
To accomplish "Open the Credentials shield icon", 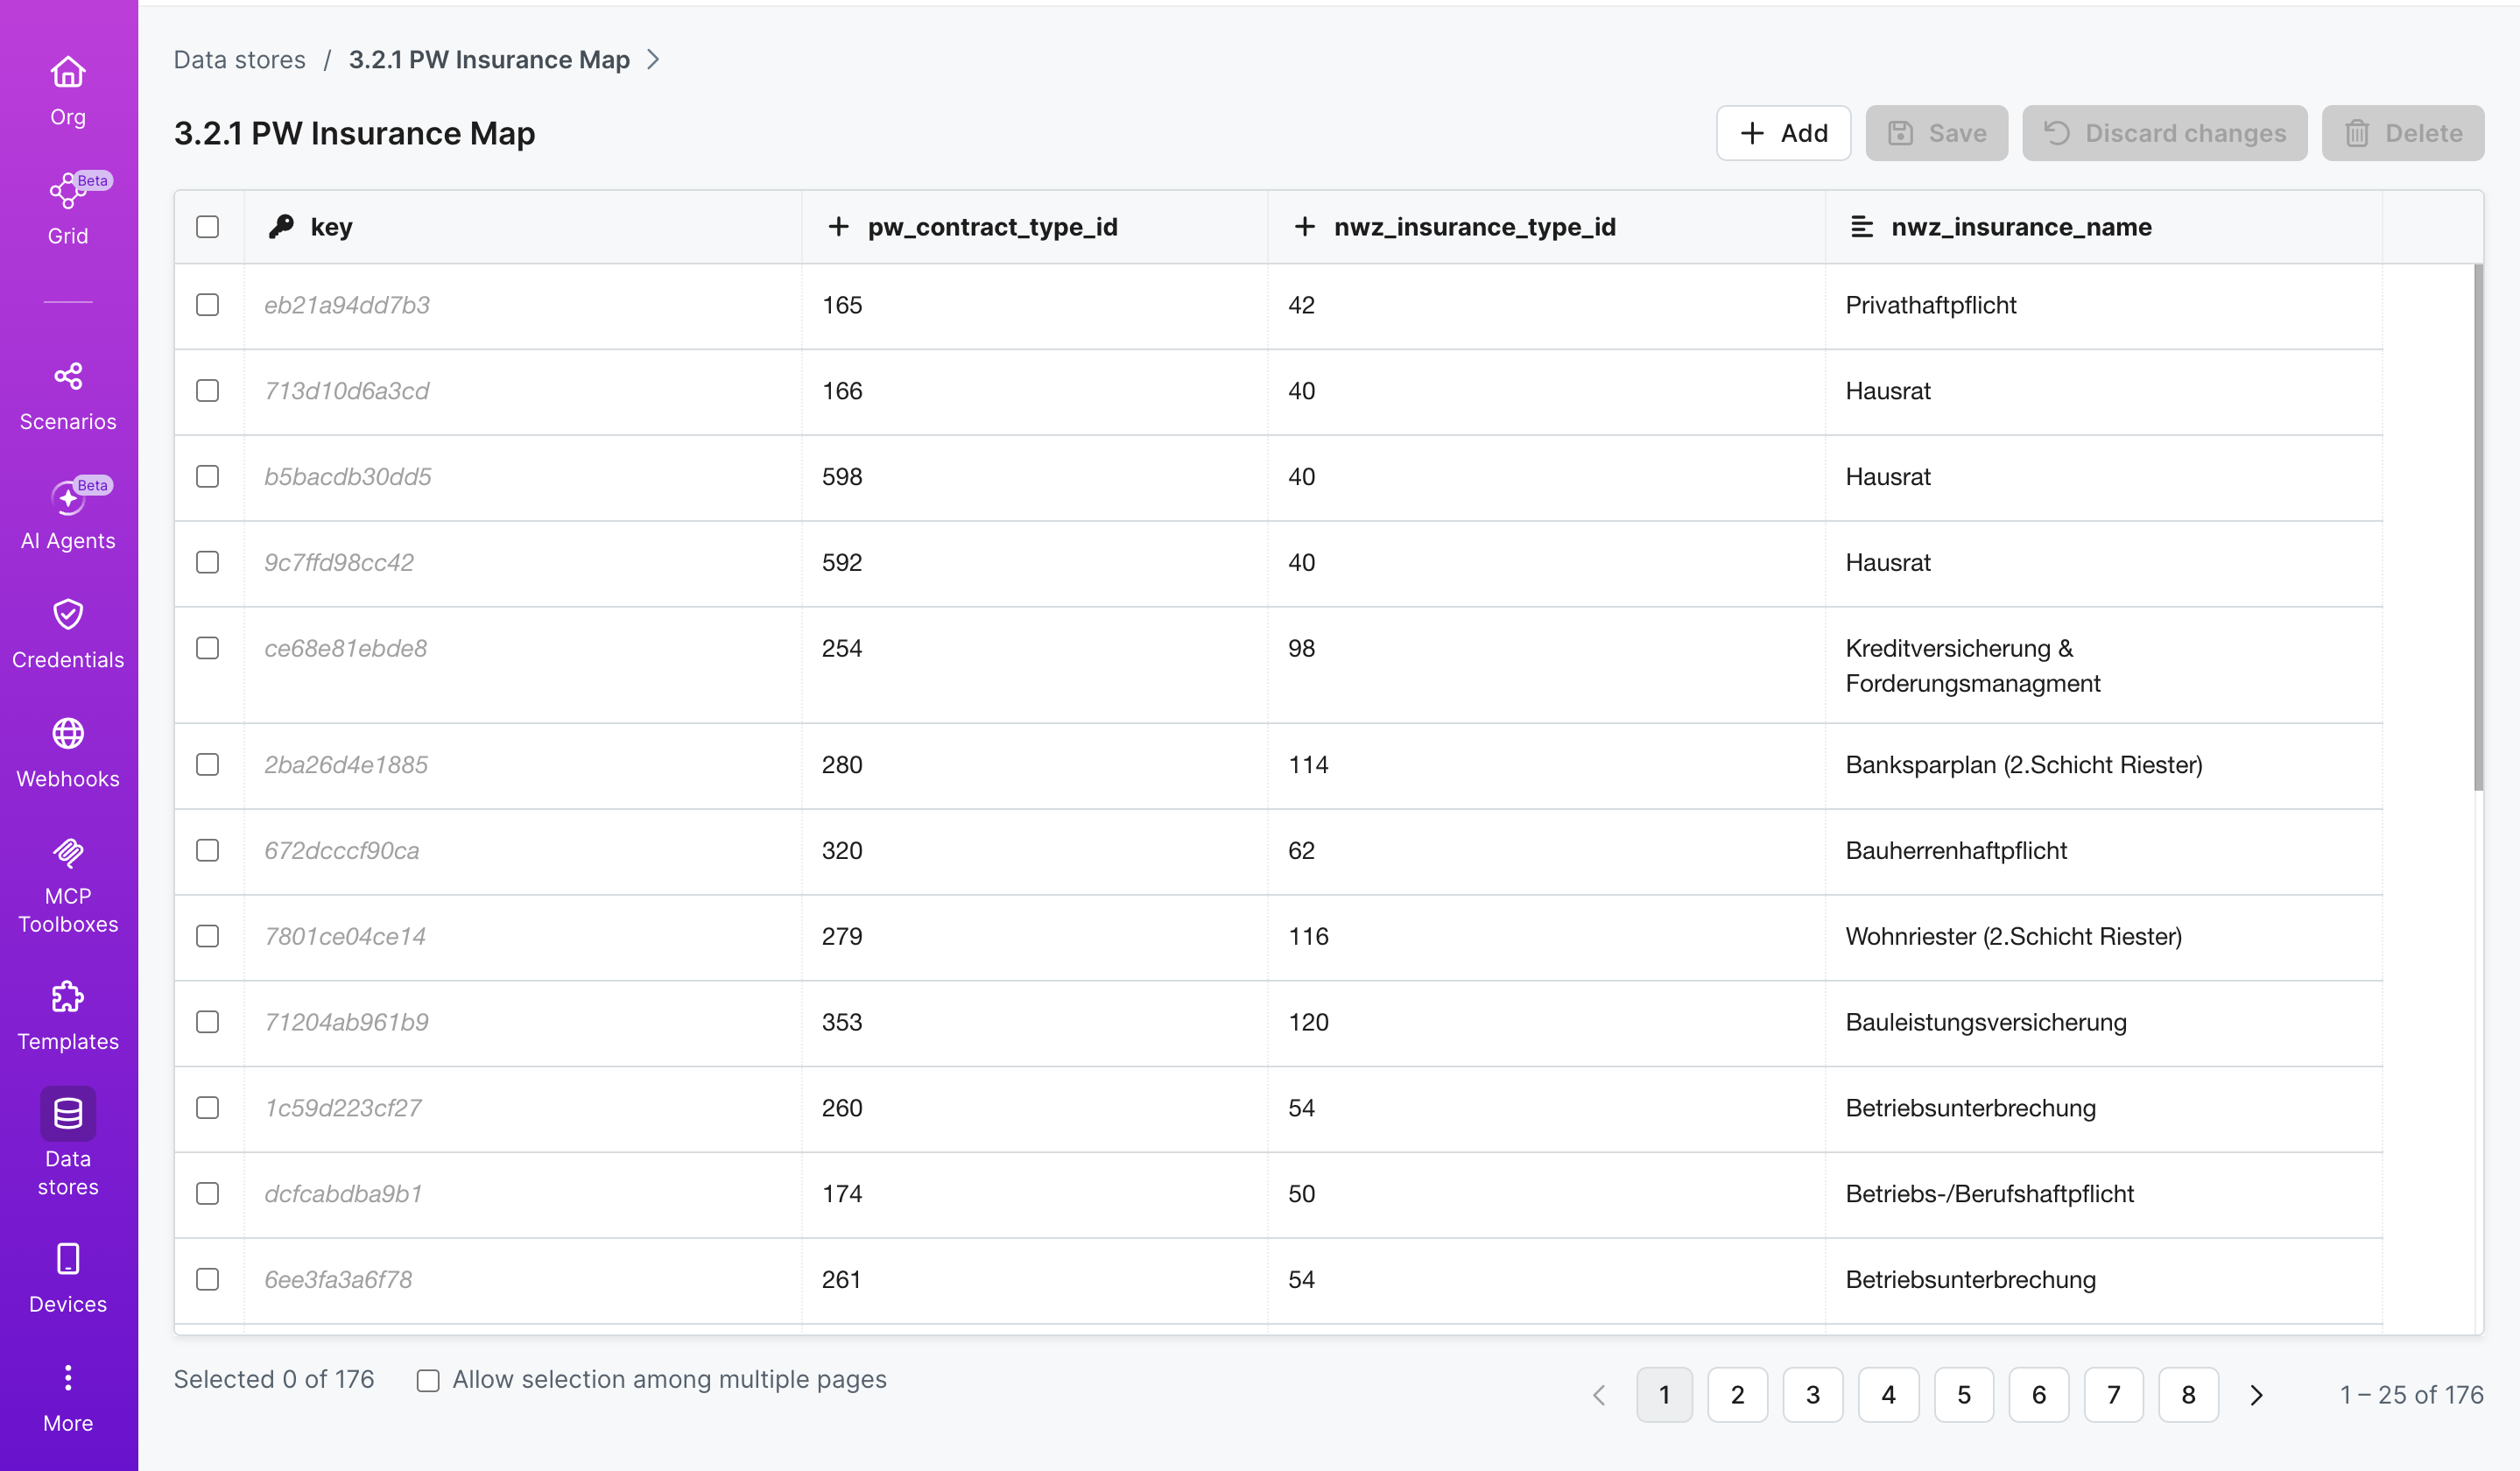I will [68, 614].
